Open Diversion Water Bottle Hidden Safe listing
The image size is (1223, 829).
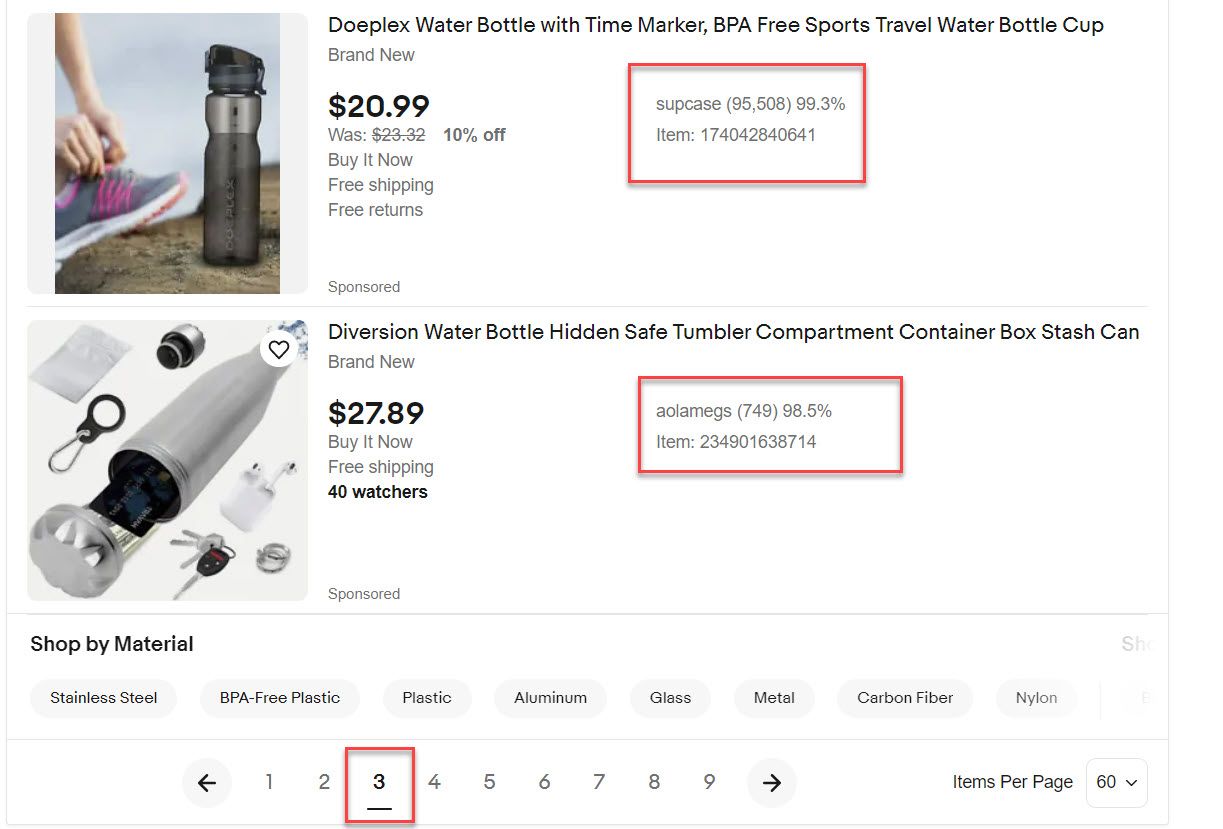733,332
